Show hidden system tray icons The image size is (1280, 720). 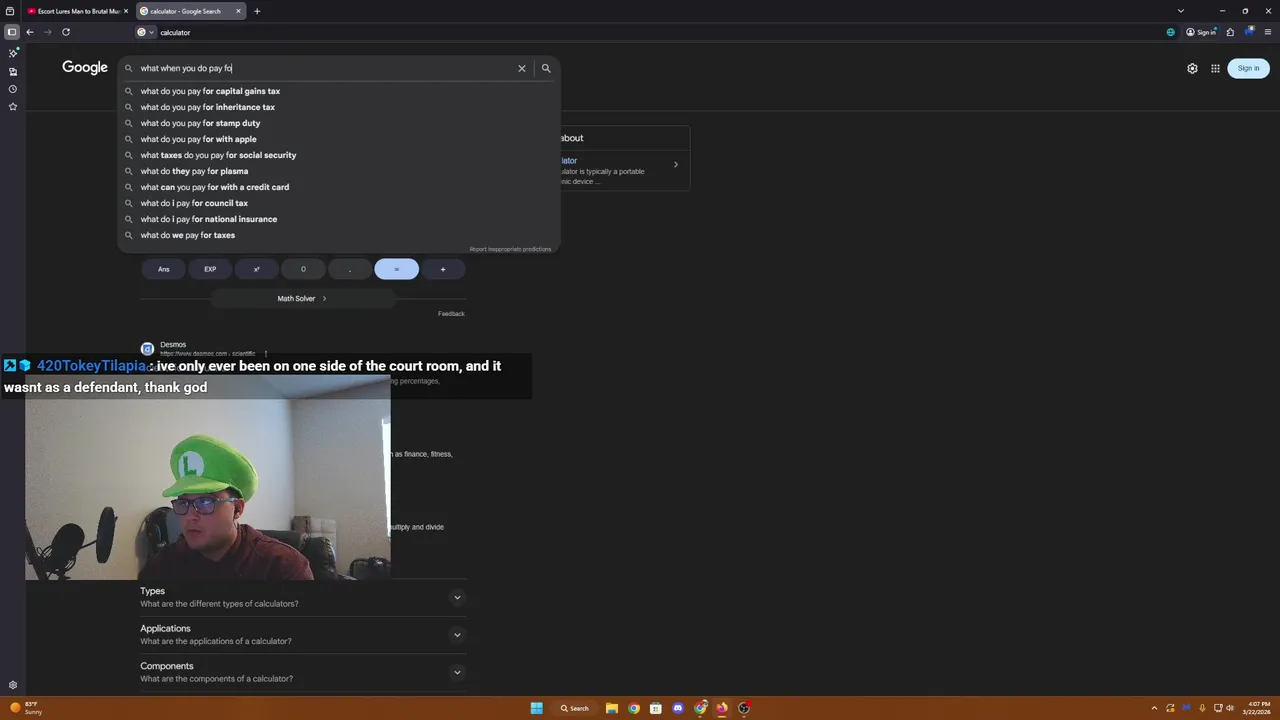[x=1154, y=708]
